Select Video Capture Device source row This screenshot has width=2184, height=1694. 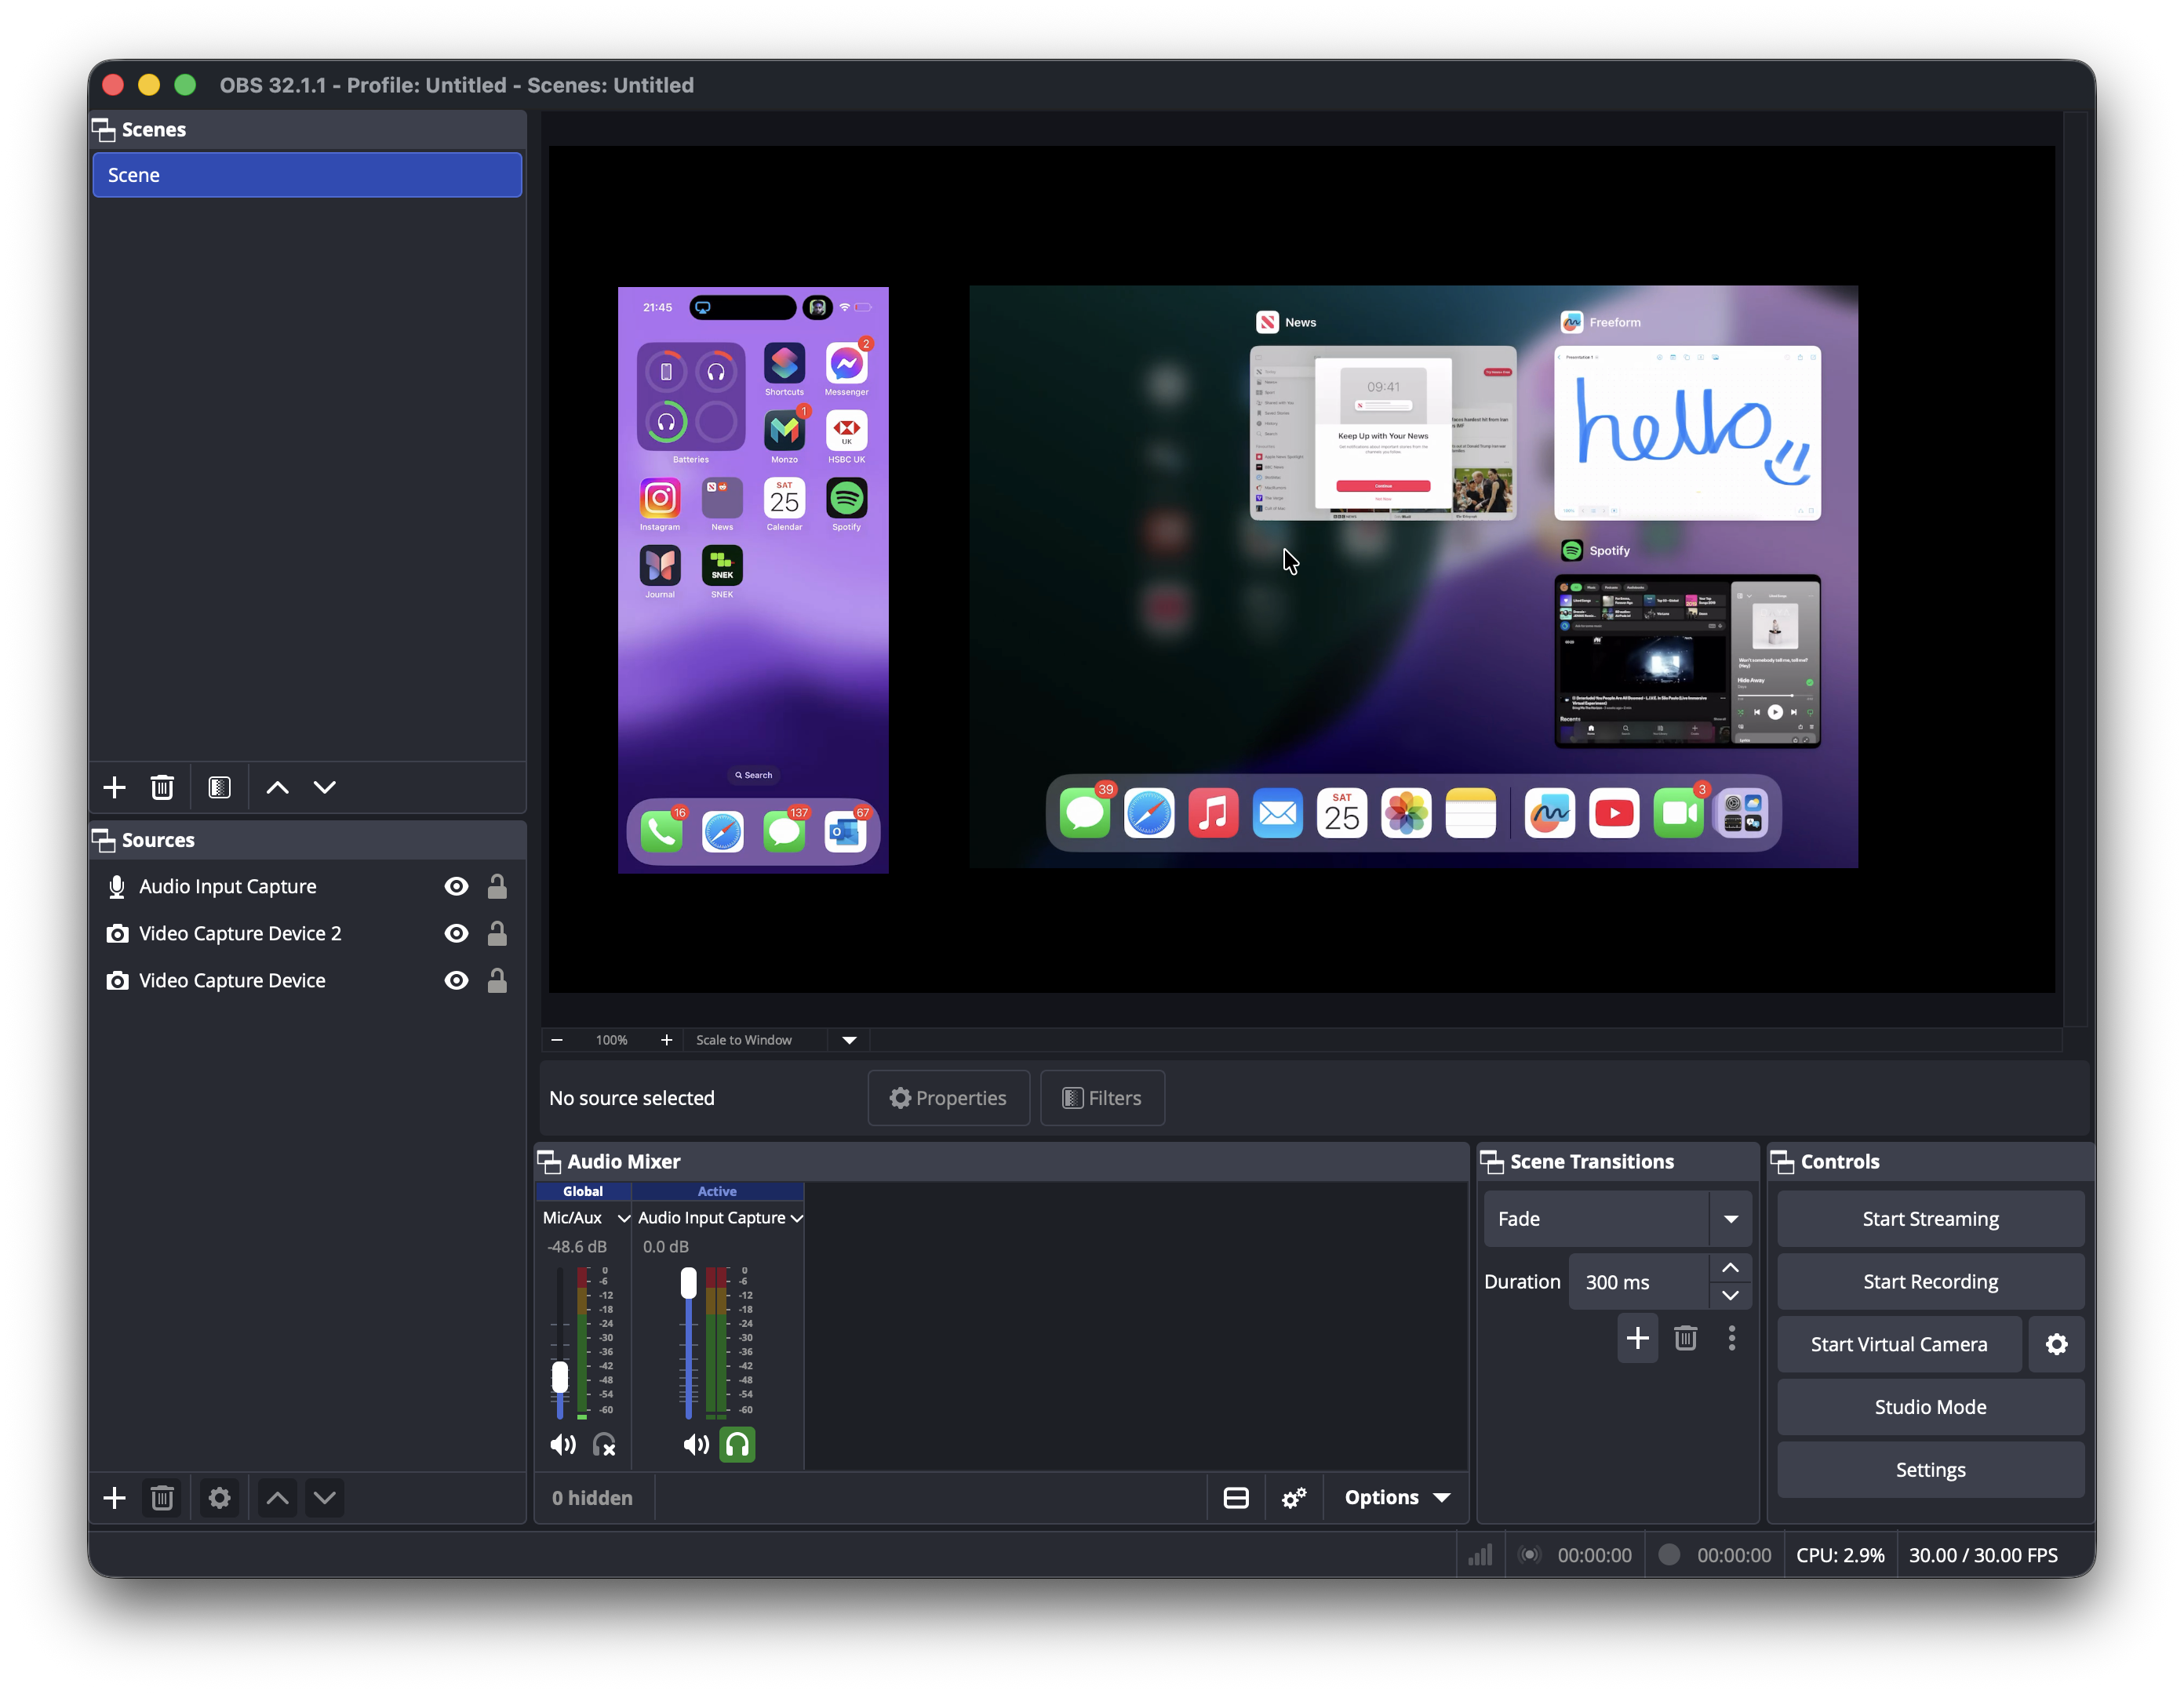[307, 980]
